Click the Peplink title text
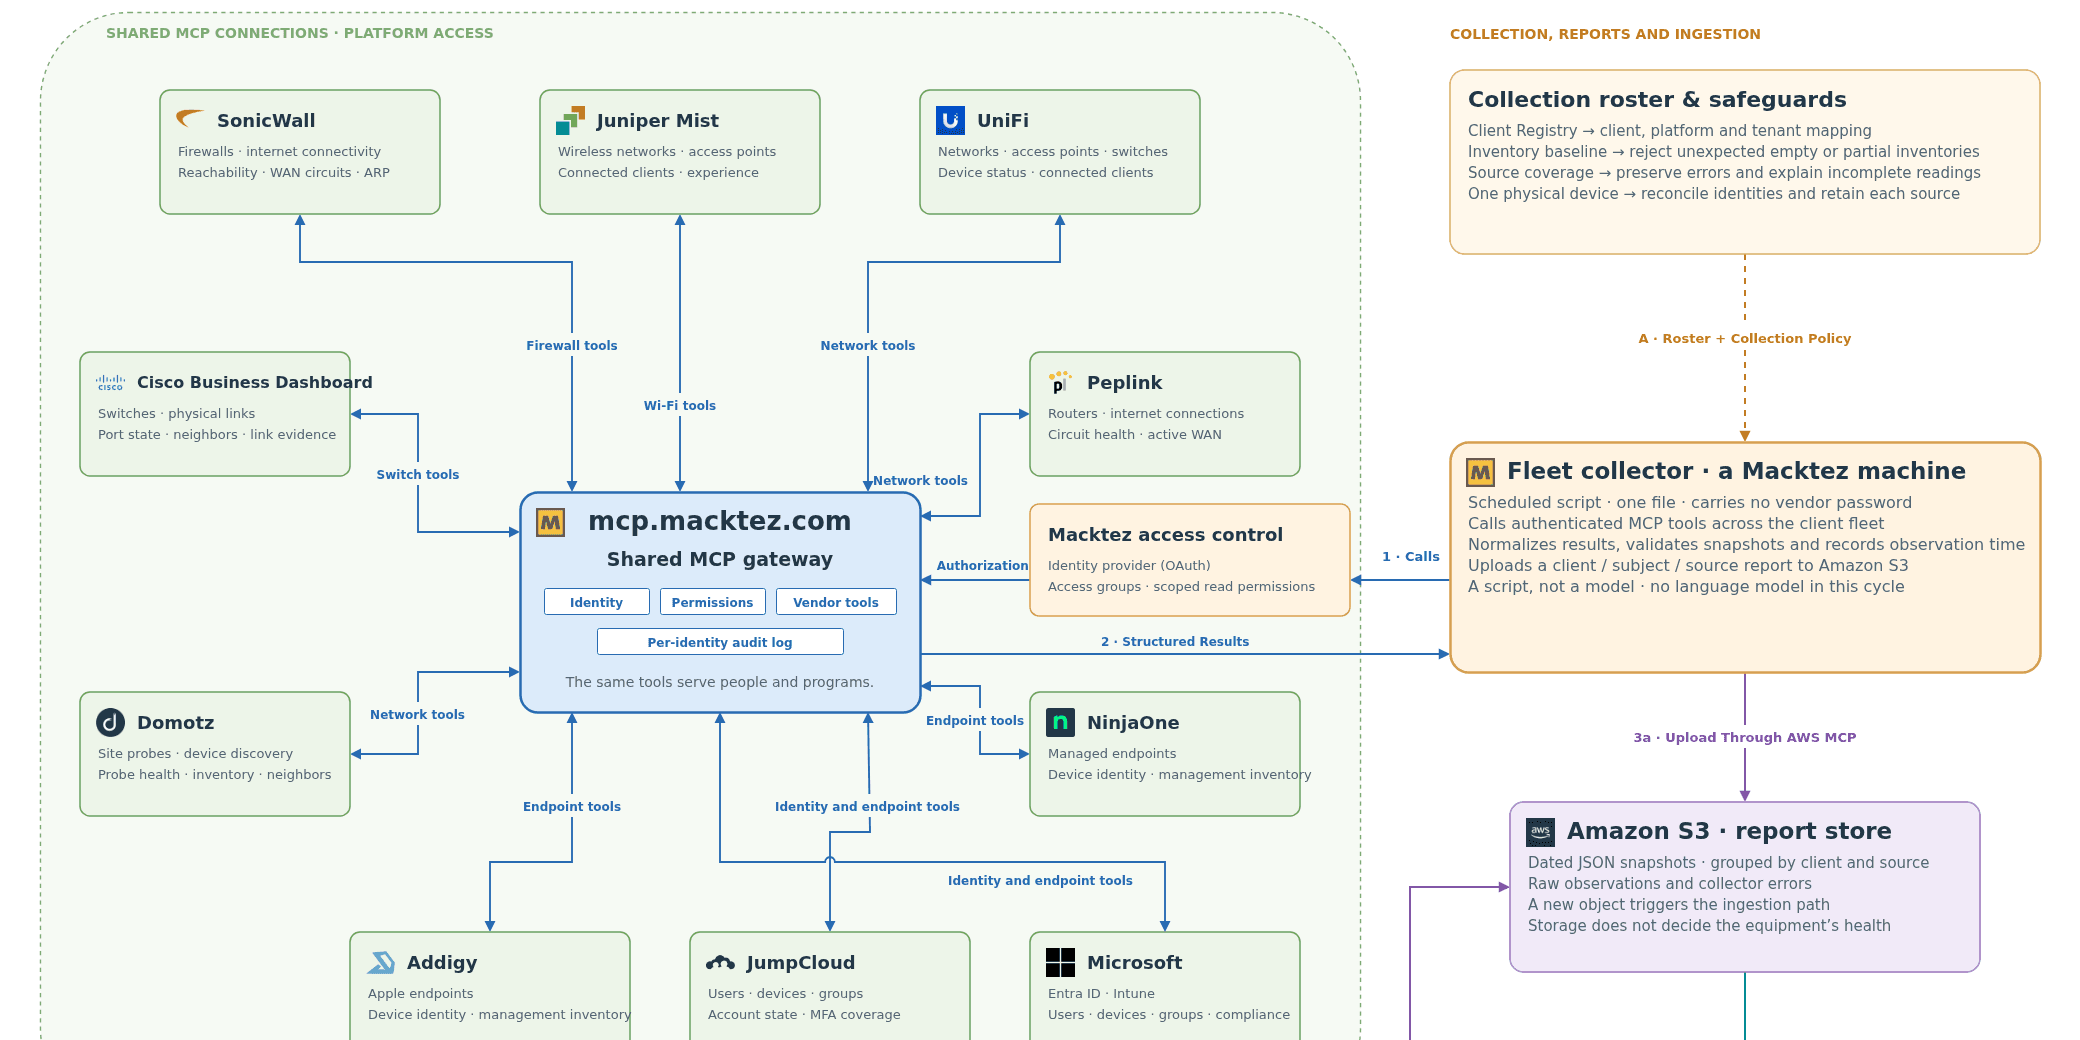 pyautogui.click(x=1124, y=382)
